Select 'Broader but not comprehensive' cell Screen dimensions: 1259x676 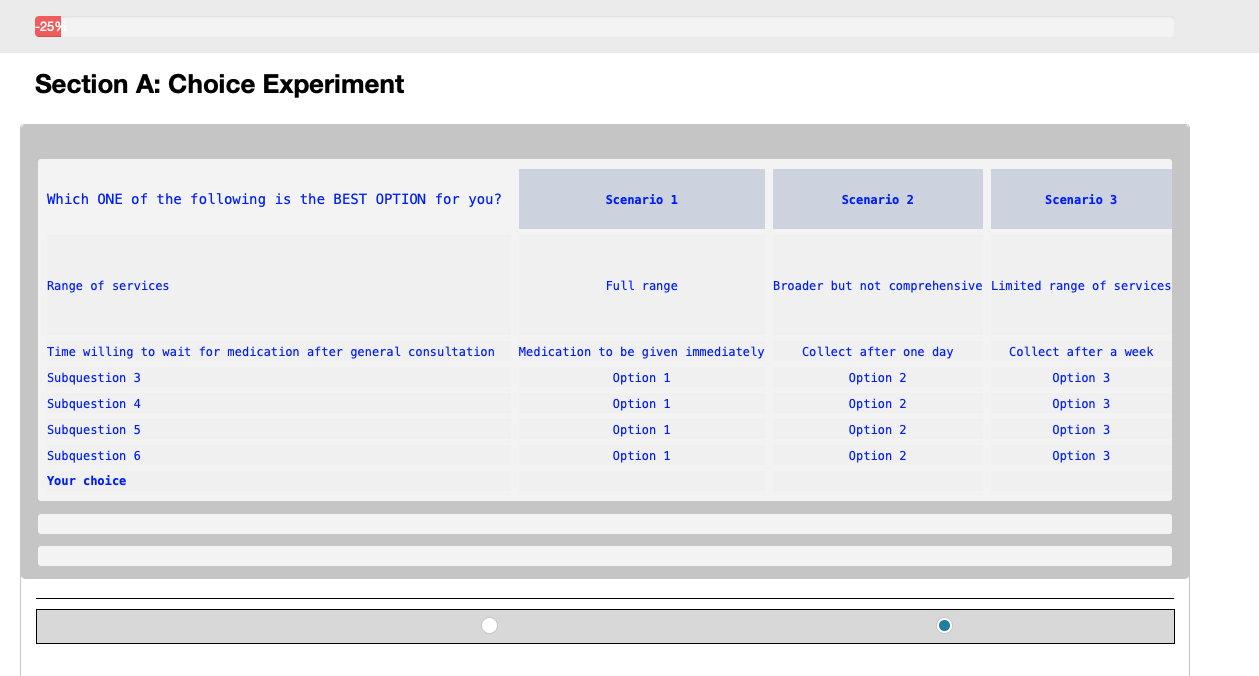click(877, 286)
